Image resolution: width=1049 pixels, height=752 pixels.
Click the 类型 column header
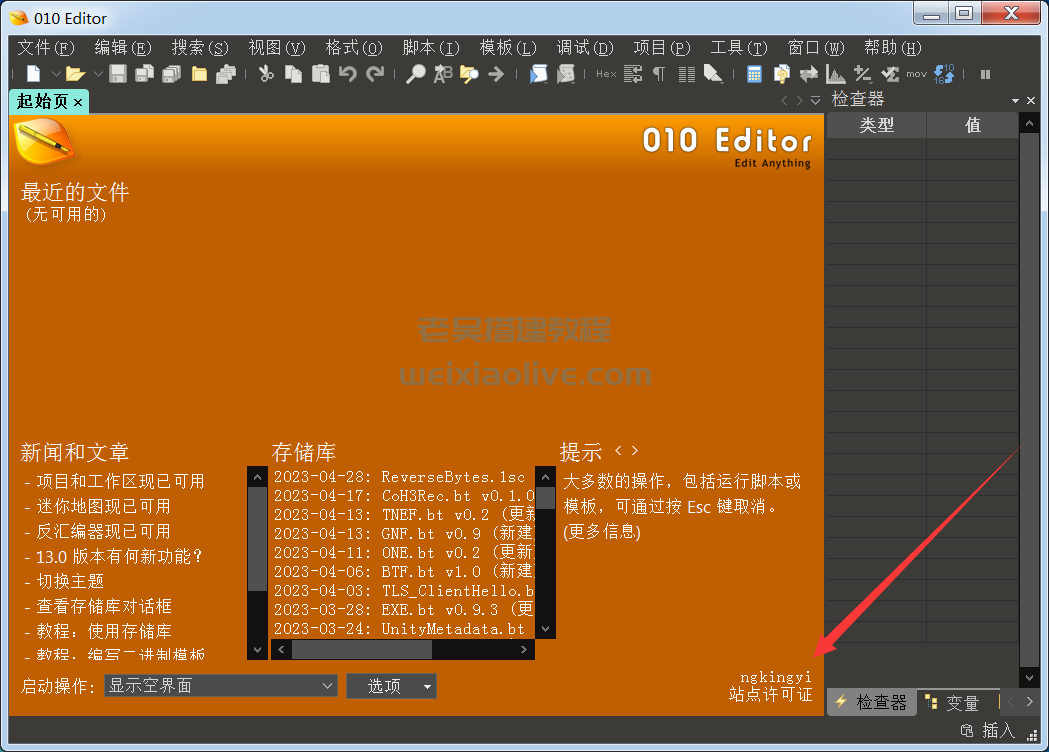[876, 125]
